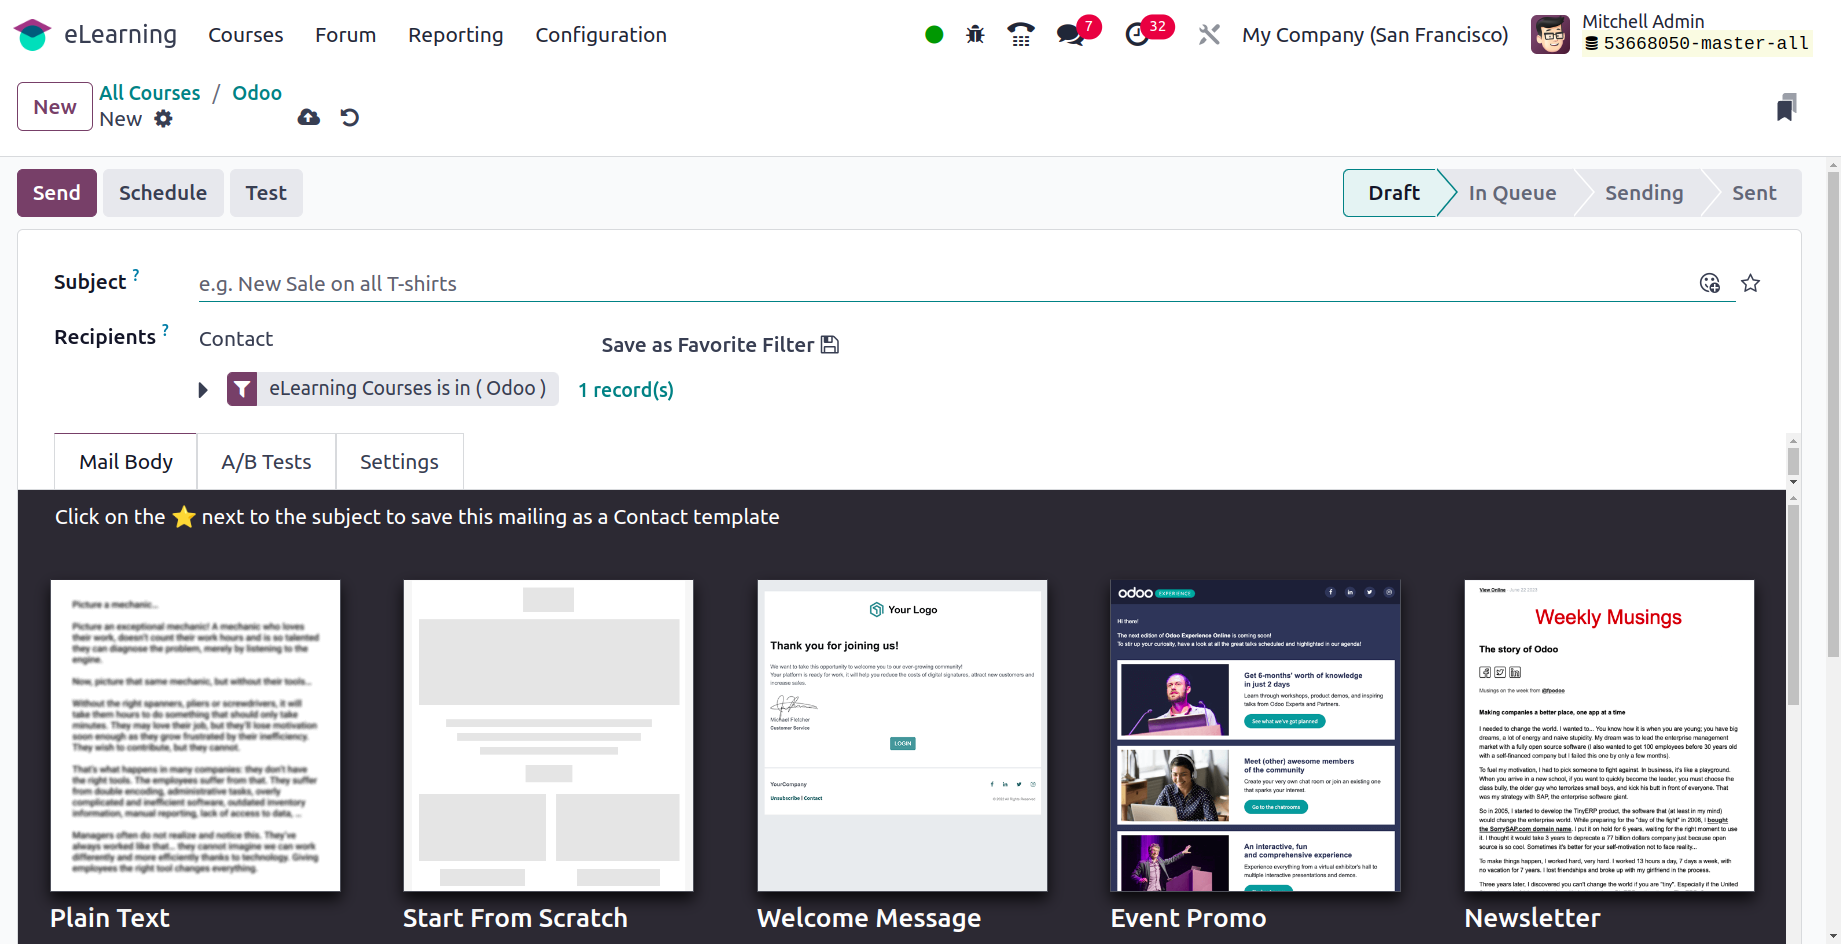
Task: Open the Mitchell Admin user menu
Action: pos(1672,35)
